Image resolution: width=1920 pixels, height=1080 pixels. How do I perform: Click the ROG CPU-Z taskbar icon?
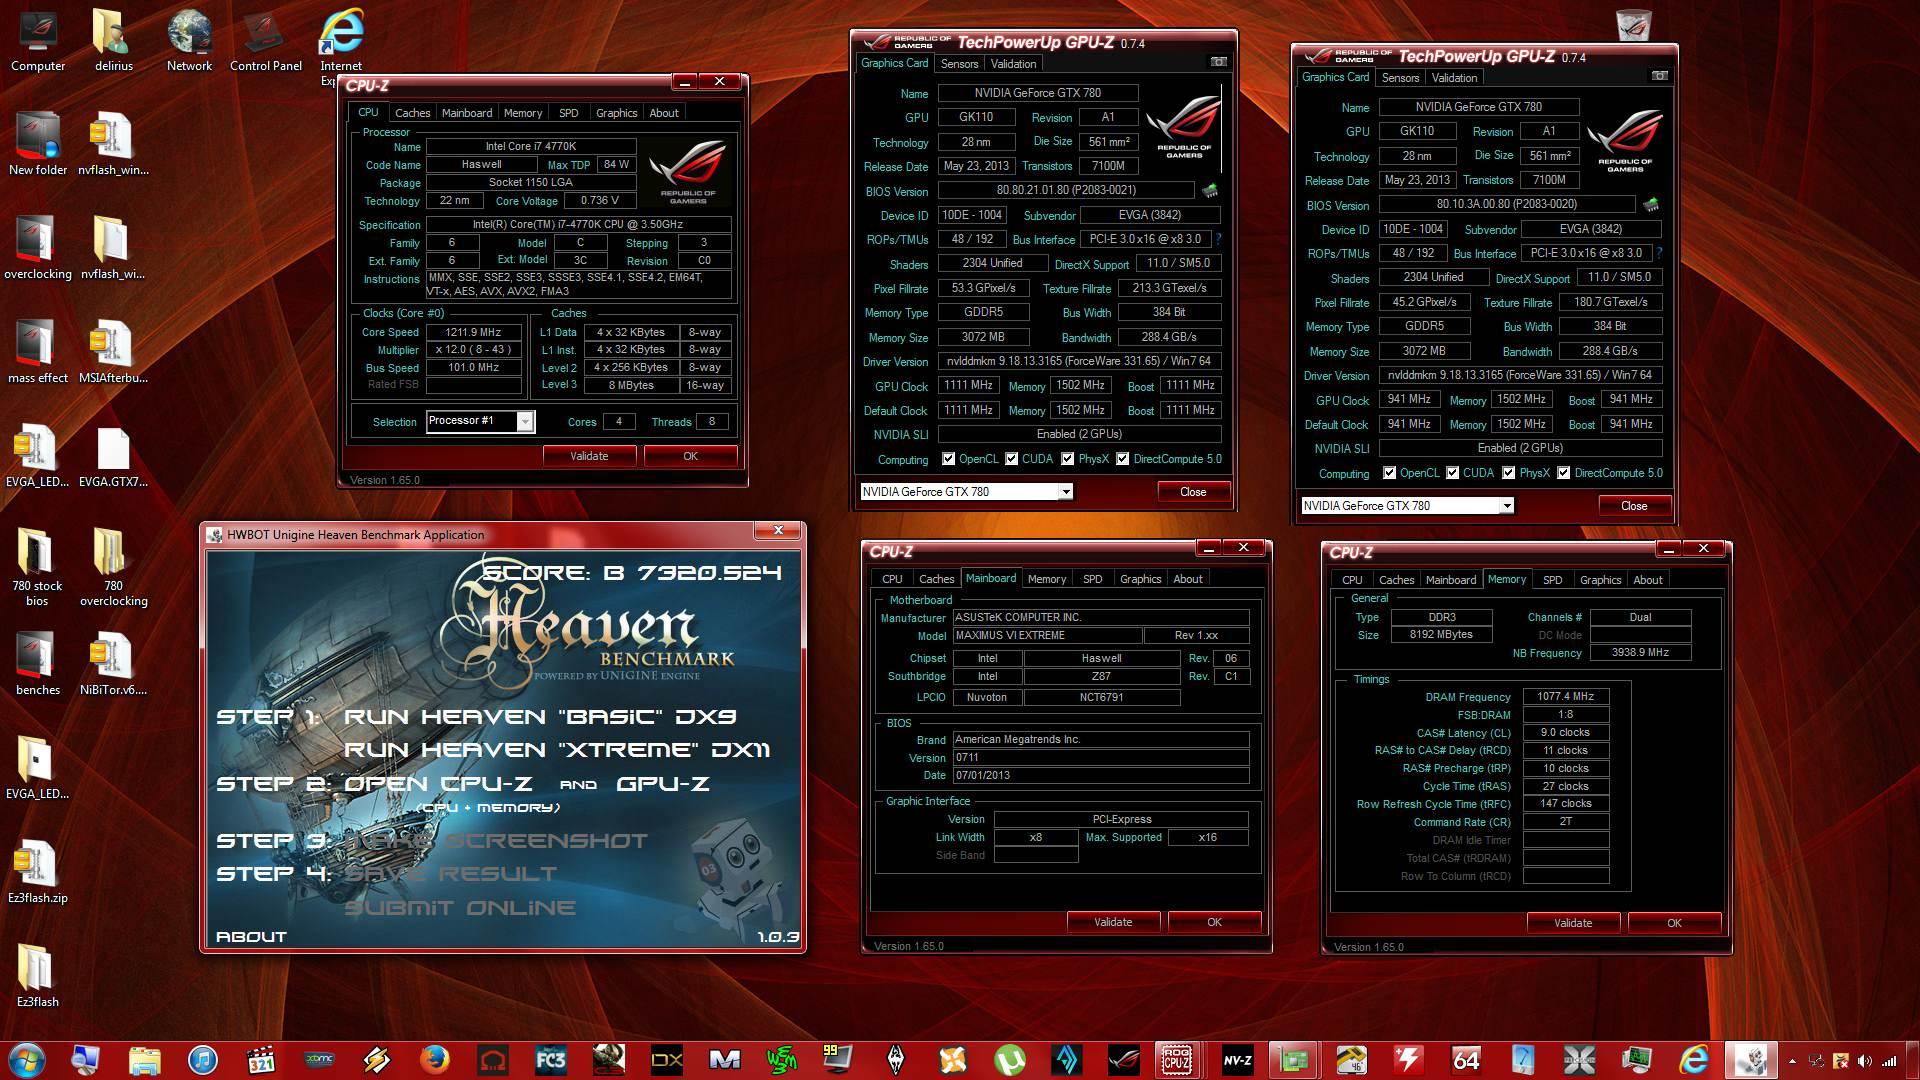pyautogui.click(x=1176, y=1059)
